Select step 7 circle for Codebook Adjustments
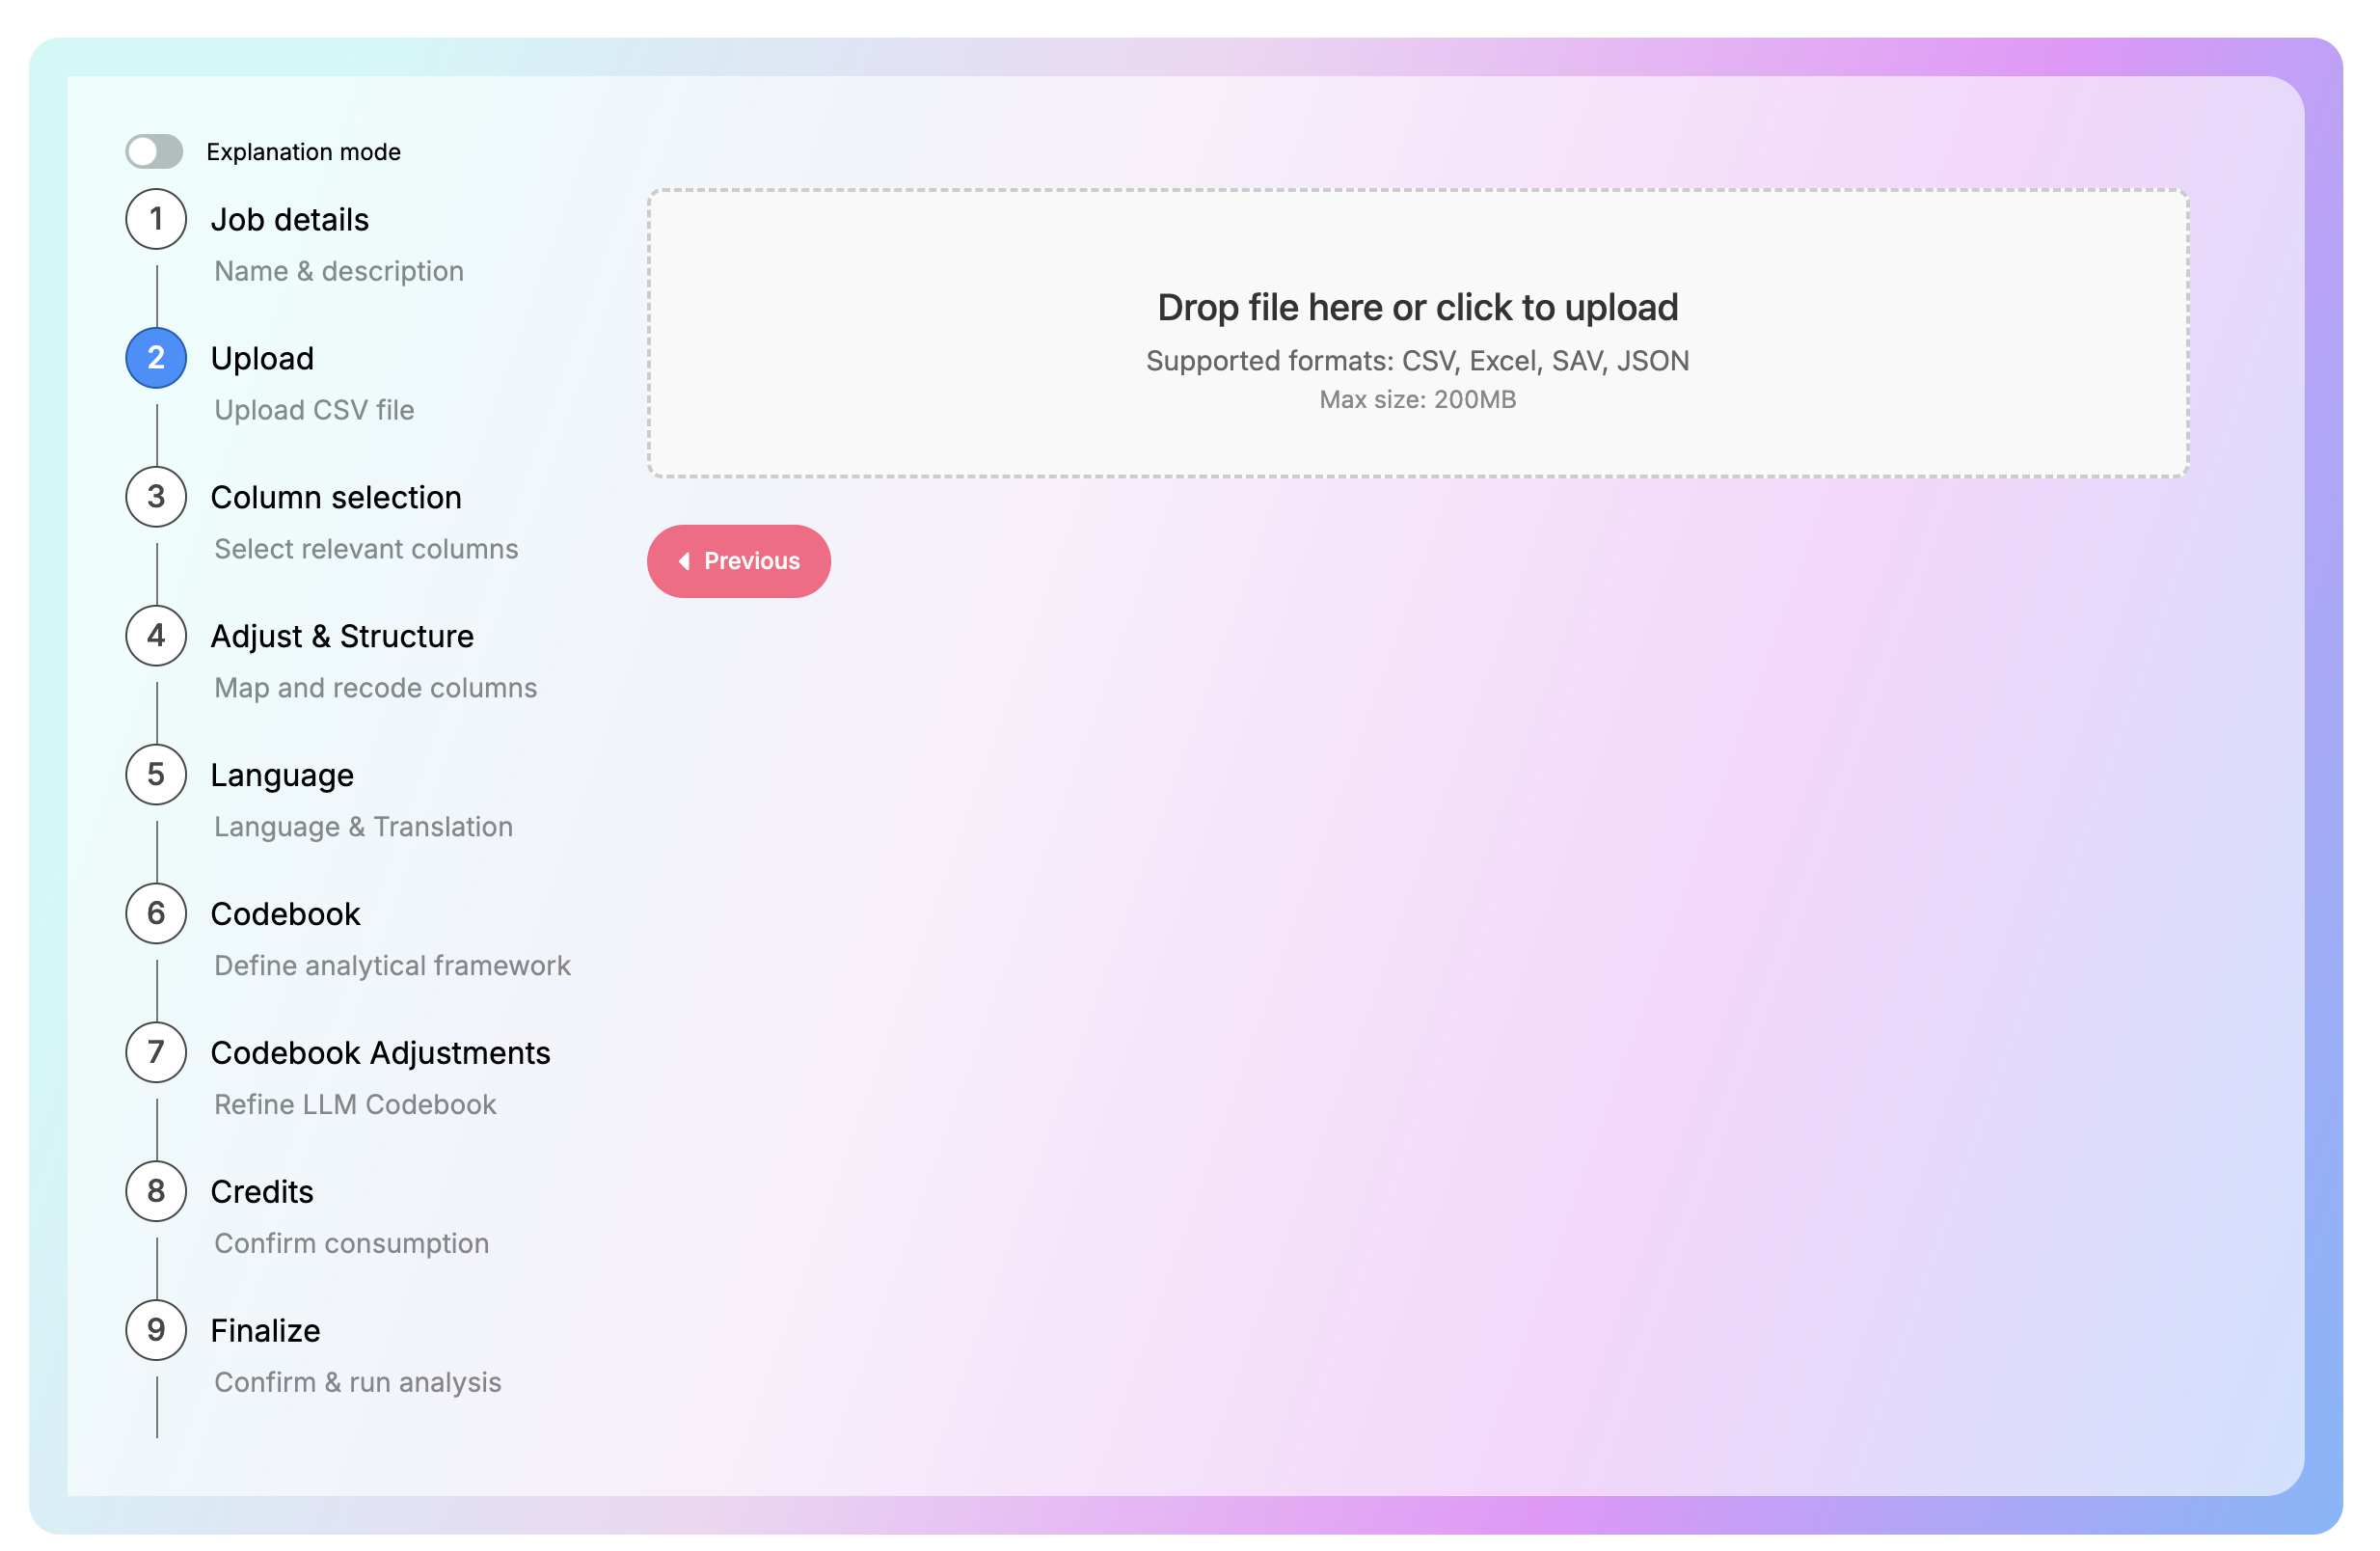2380x1551 pixels. pos(155,1052)
